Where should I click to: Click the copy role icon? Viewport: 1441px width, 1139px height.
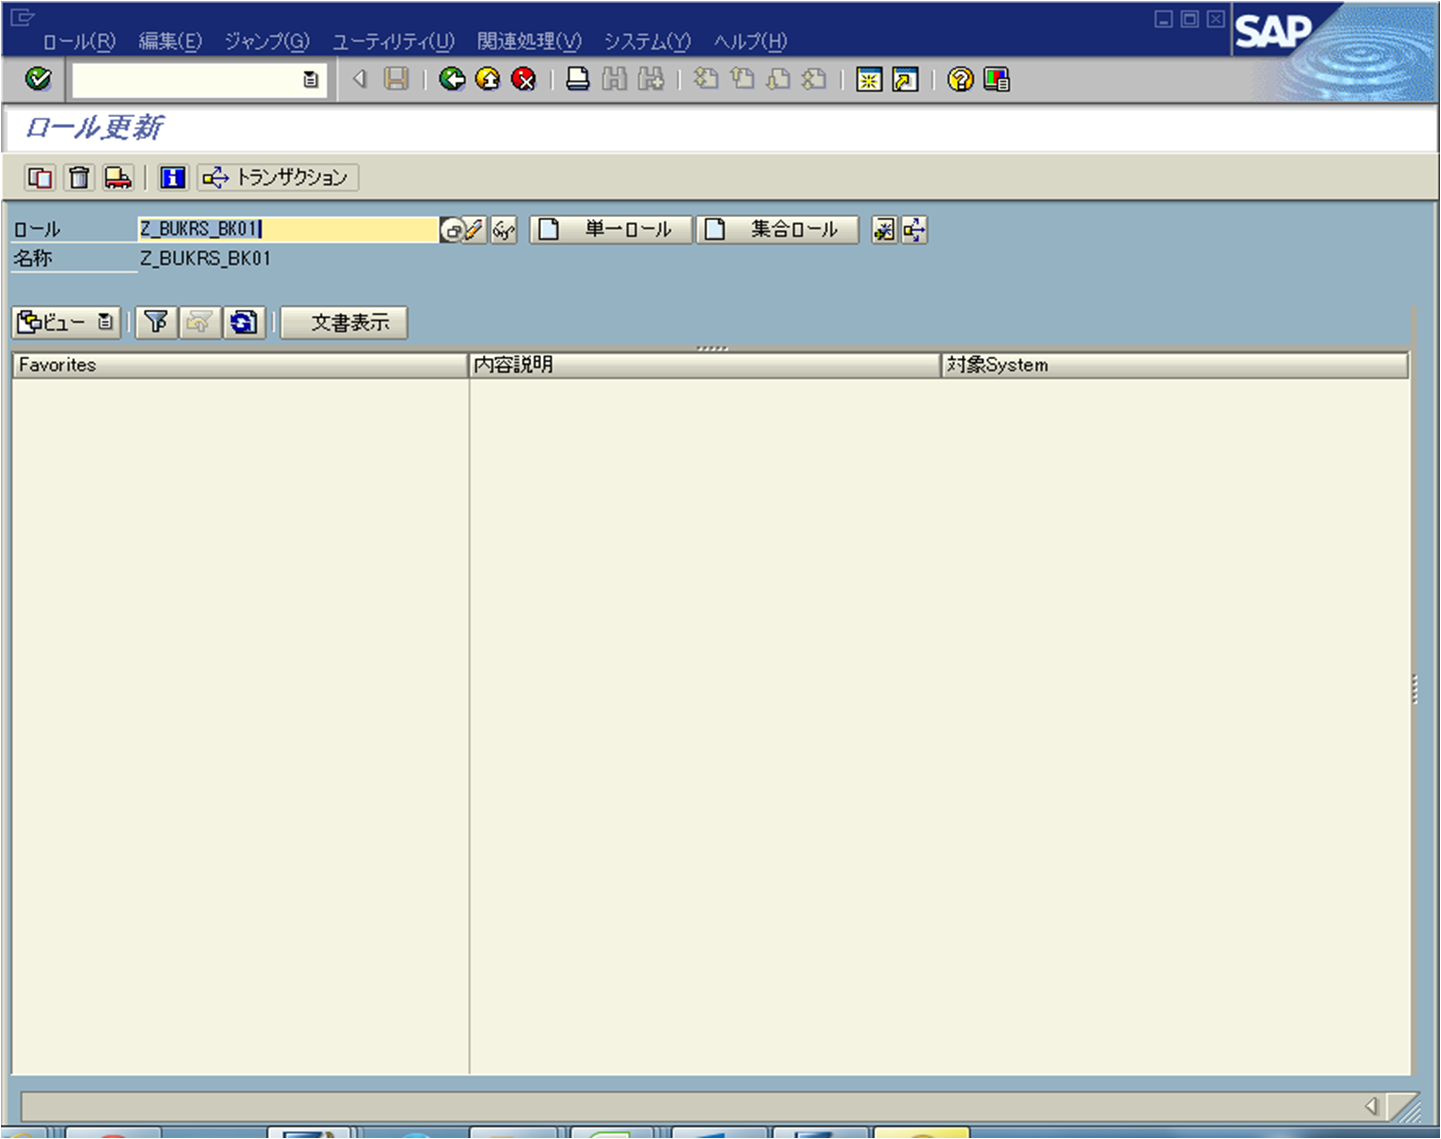pos(40,177)
